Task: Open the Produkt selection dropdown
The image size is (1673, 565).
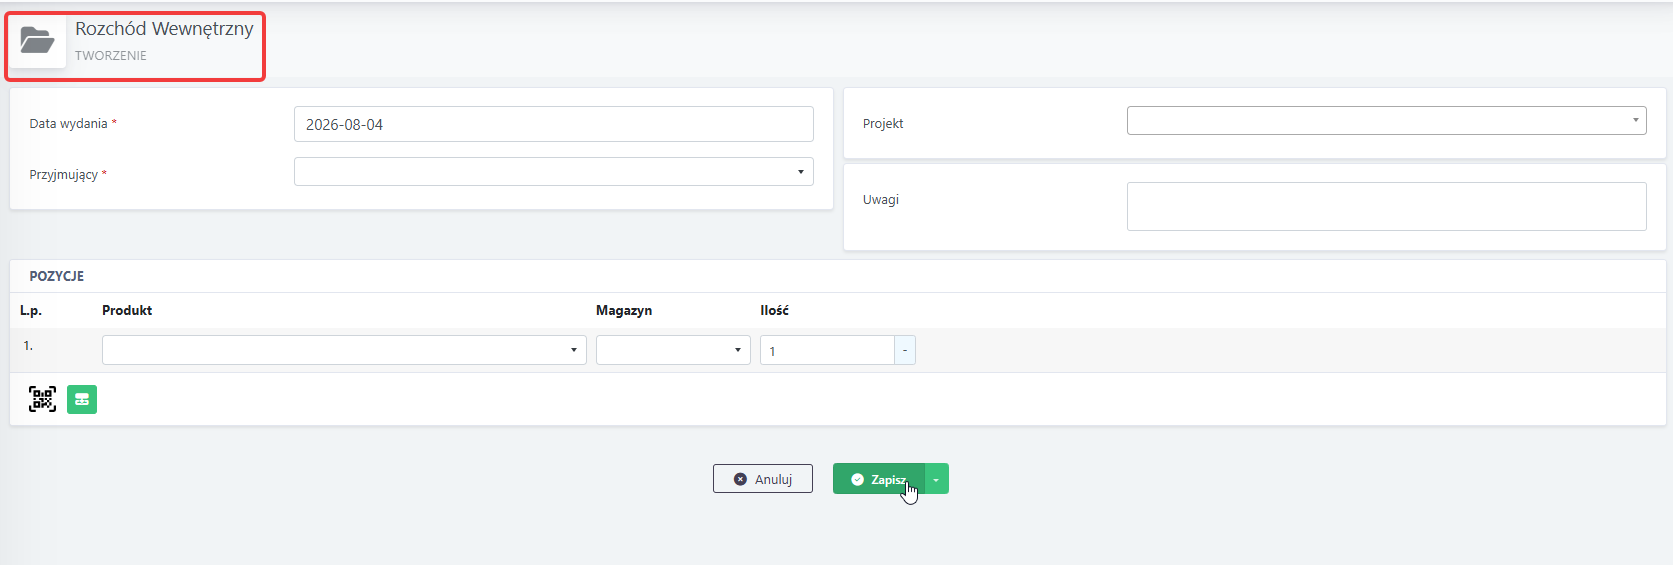Action: click(x=344, y=350)
